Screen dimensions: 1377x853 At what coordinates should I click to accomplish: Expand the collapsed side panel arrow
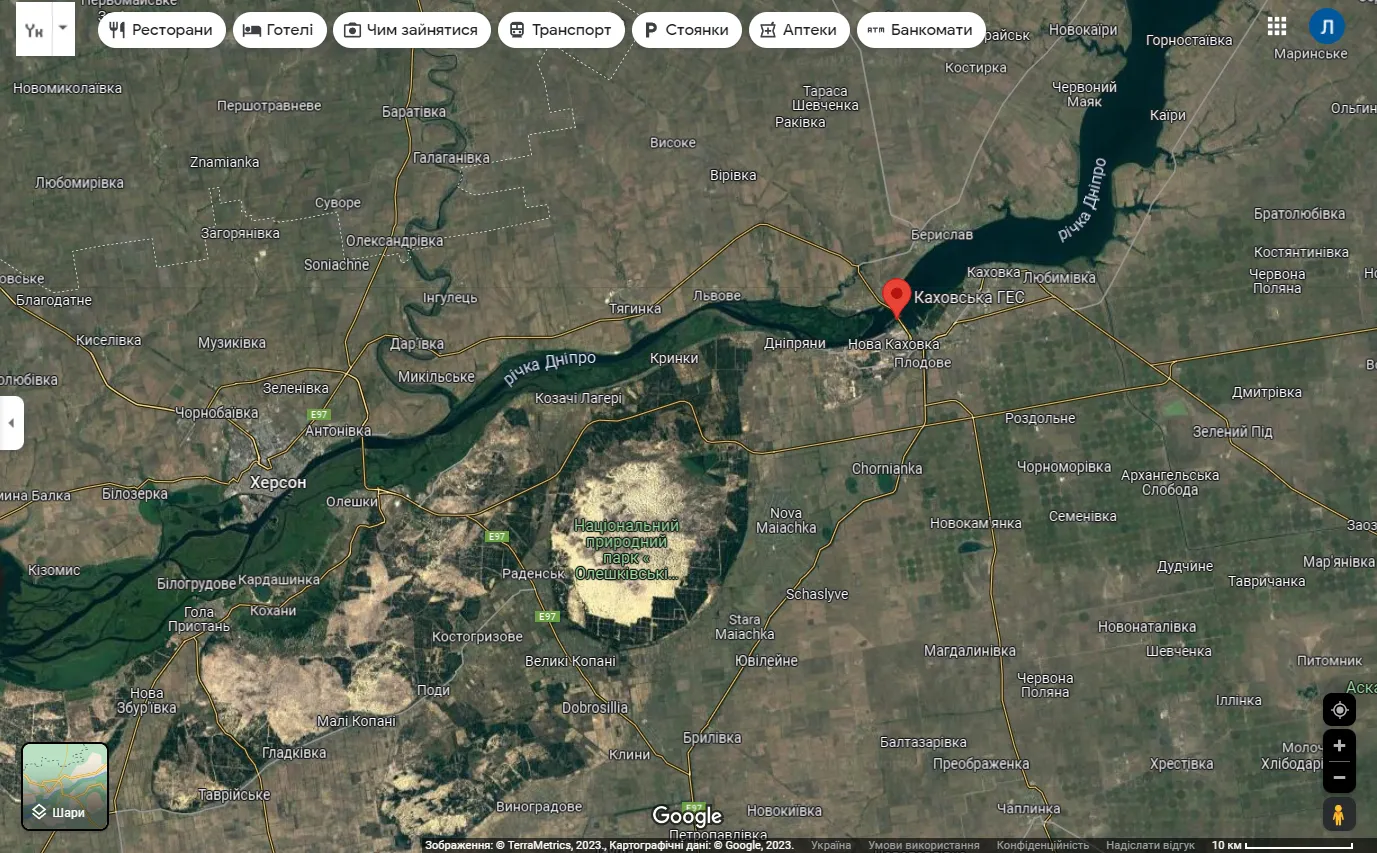click(11, 423)
